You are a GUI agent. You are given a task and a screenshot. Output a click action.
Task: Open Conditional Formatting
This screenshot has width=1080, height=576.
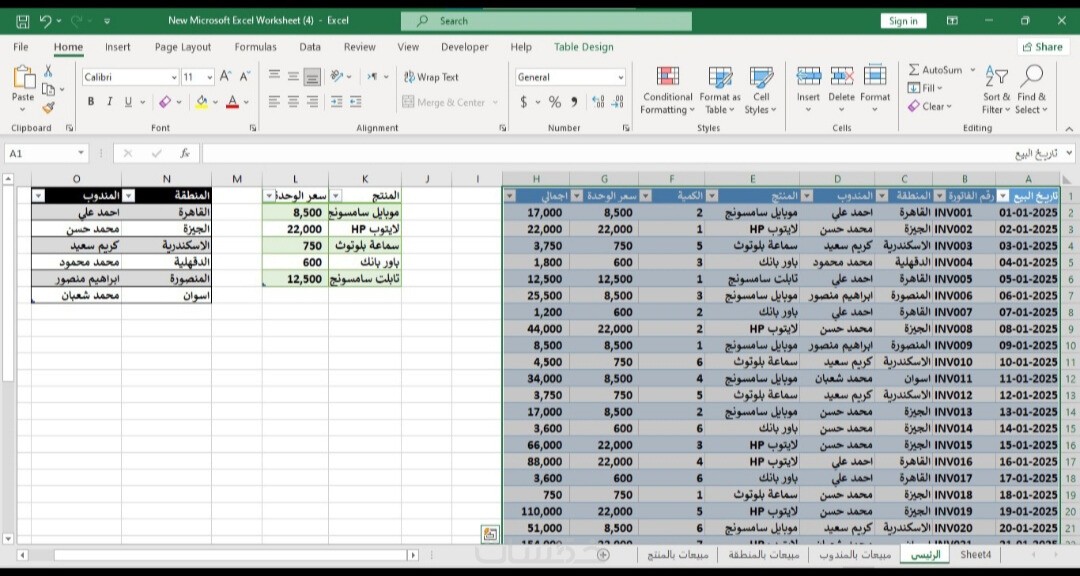click(x=667, y=90)
